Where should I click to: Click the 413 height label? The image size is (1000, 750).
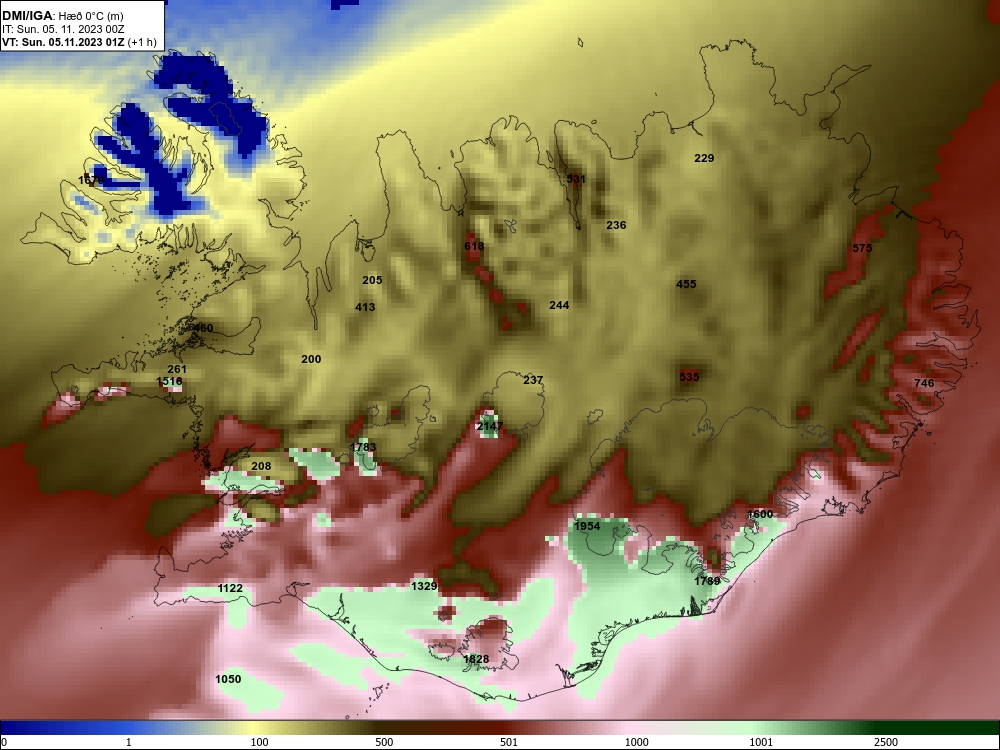tap(365, 307)
